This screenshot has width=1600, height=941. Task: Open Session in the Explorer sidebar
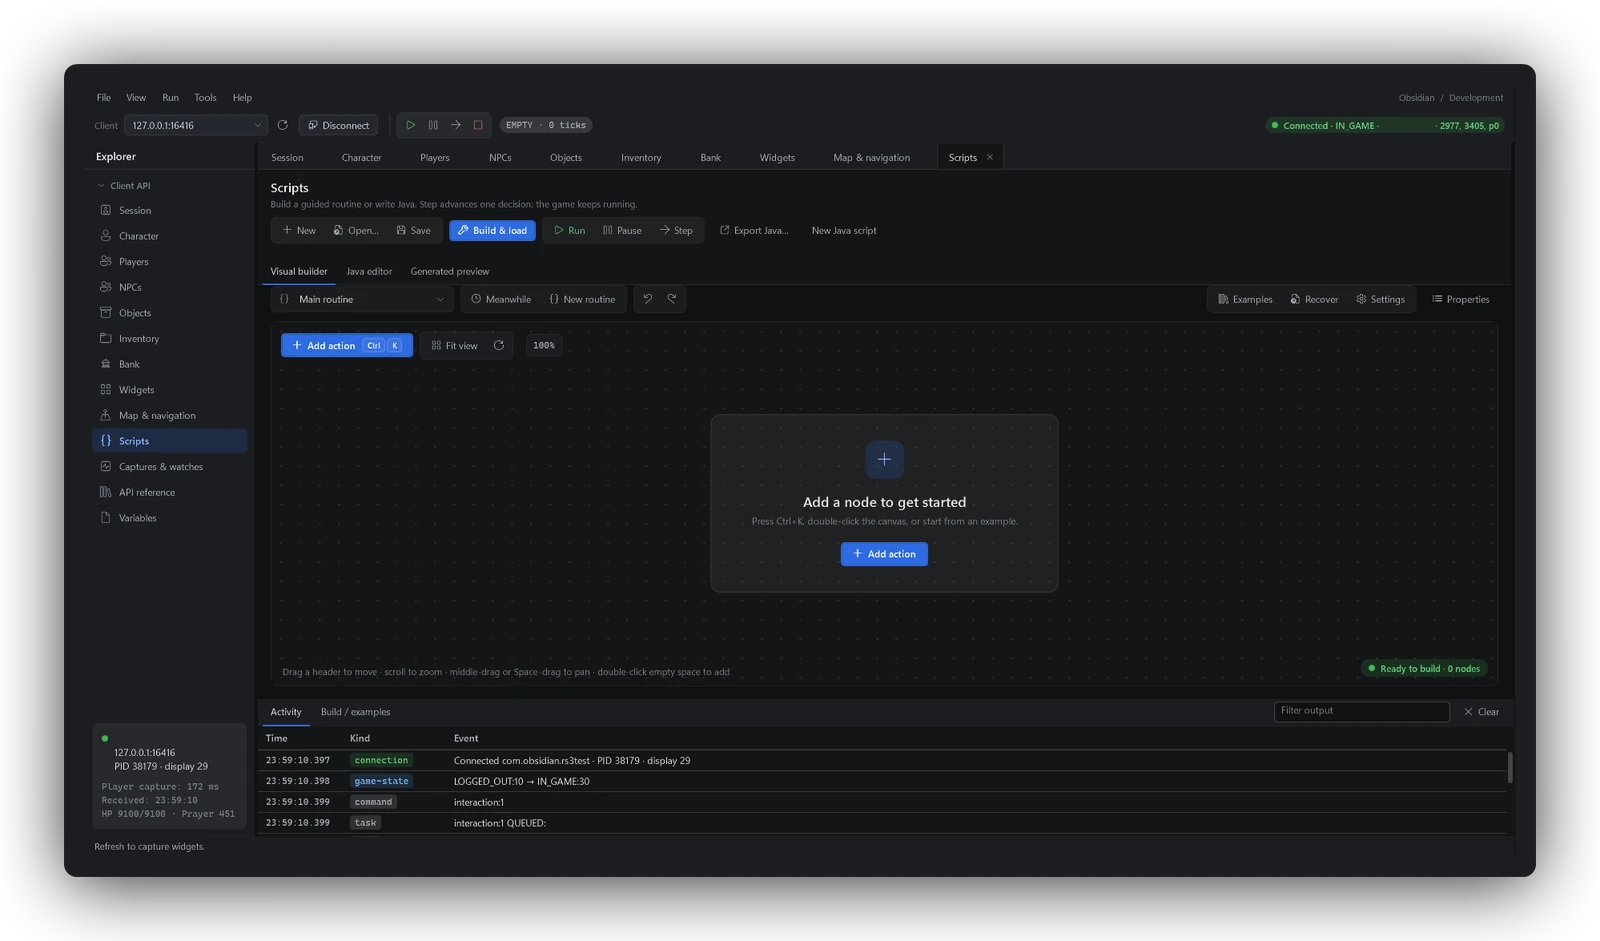[170, 210]
